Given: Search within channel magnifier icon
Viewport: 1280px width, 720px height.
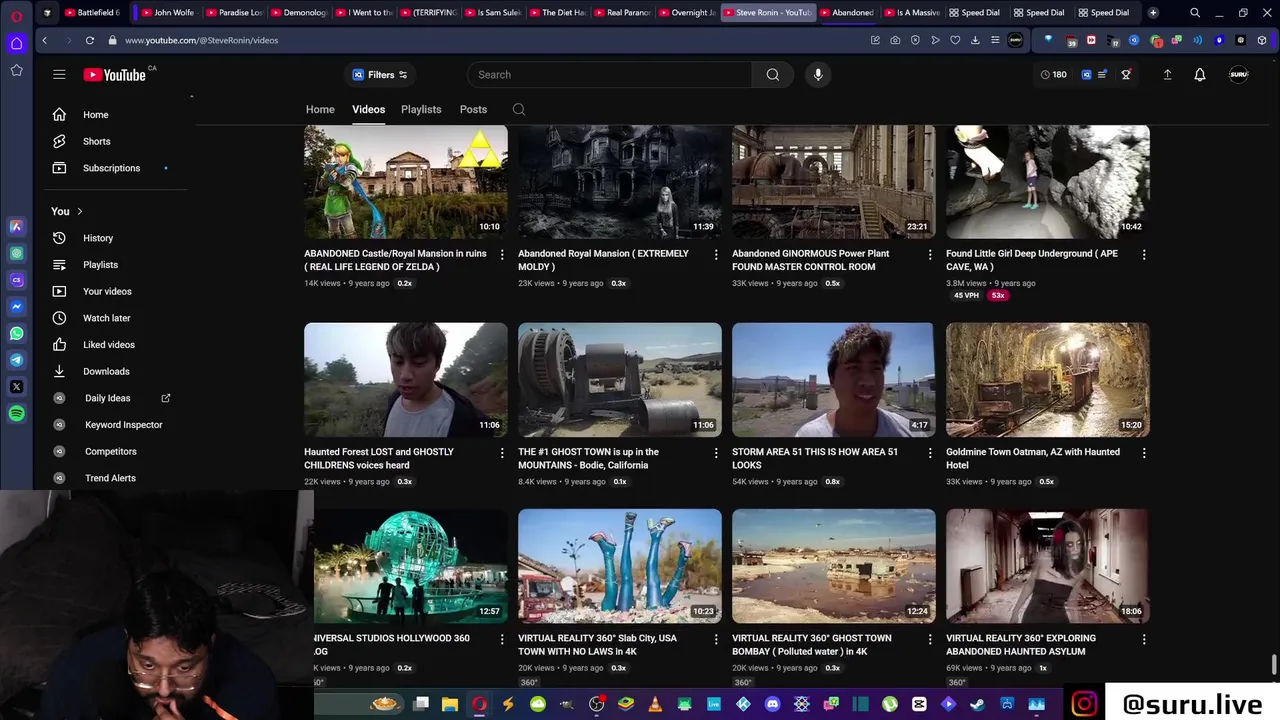Looking at the screenshot, I should pyautogui.click(x=518, y=109).
